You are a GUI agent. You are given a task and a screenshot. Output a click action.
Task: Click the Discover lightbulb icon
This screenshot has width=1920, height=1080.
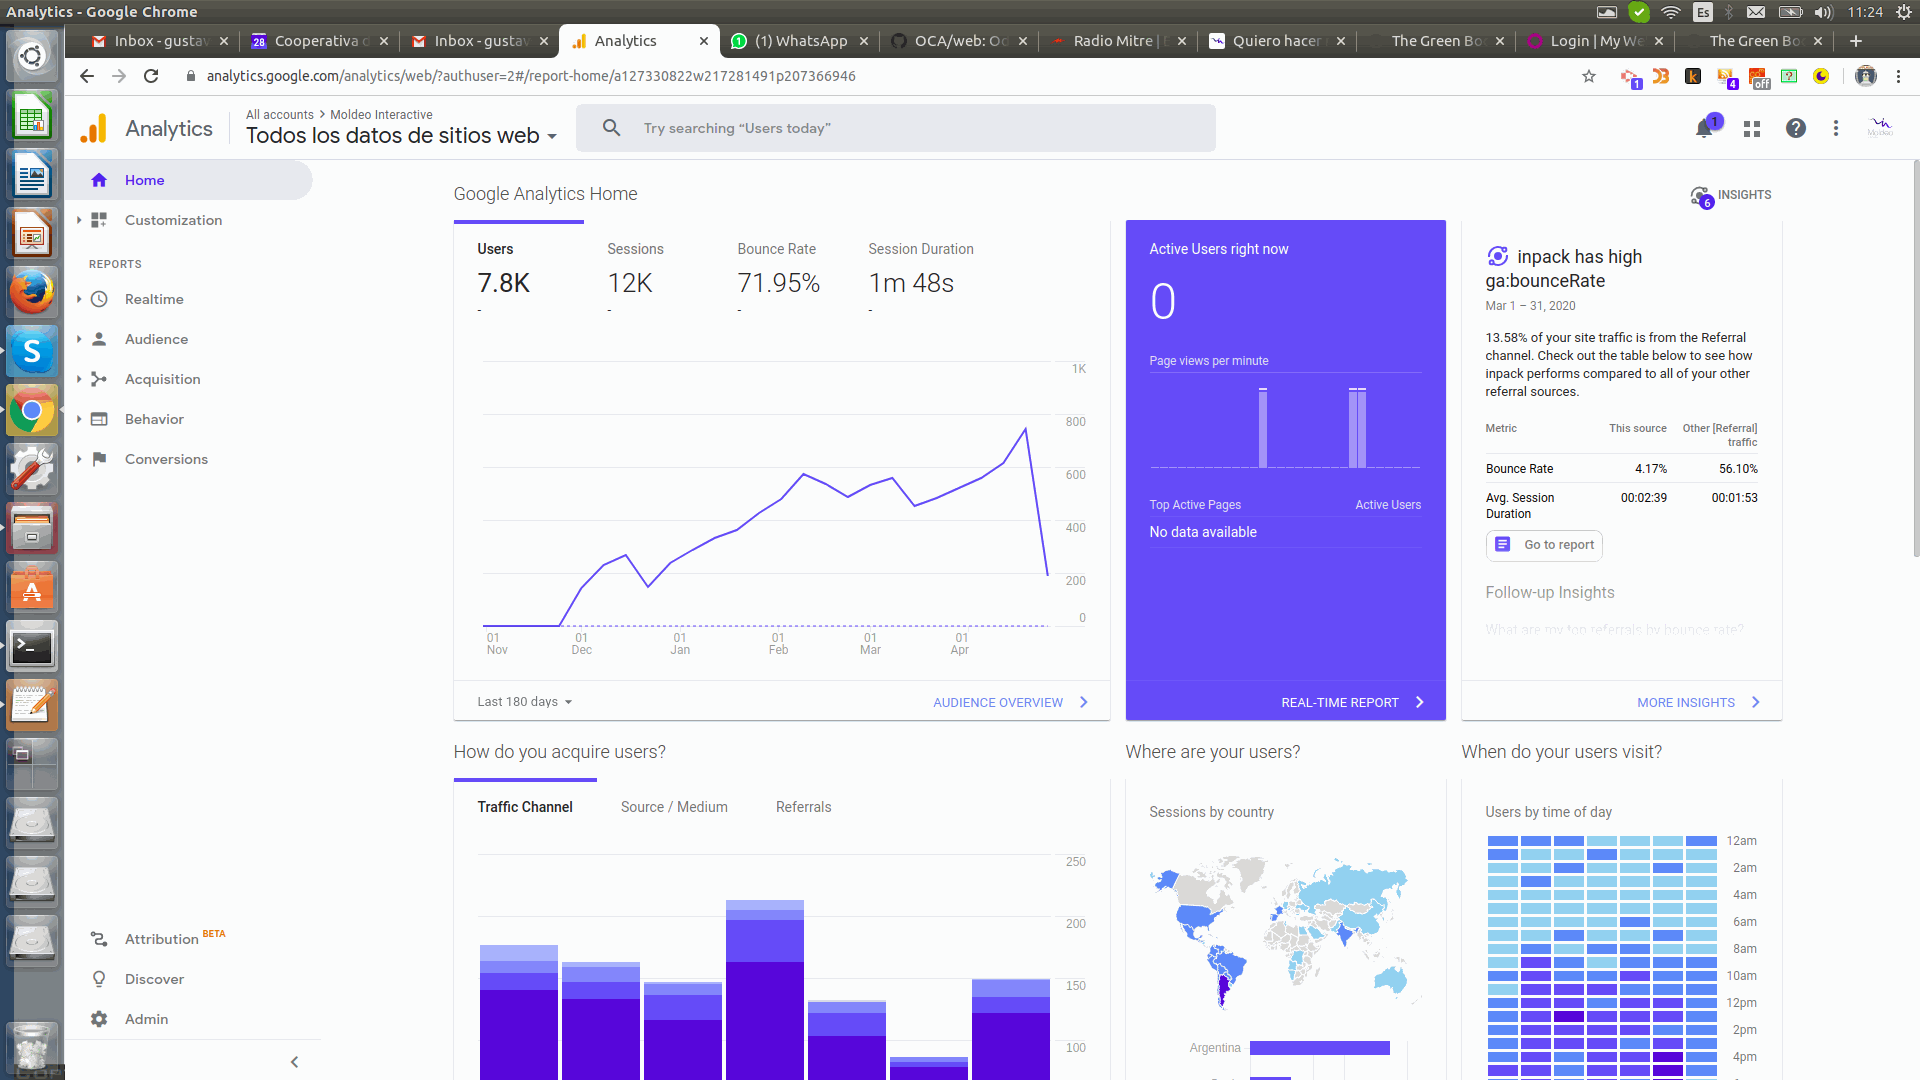(x=99, y=979)
